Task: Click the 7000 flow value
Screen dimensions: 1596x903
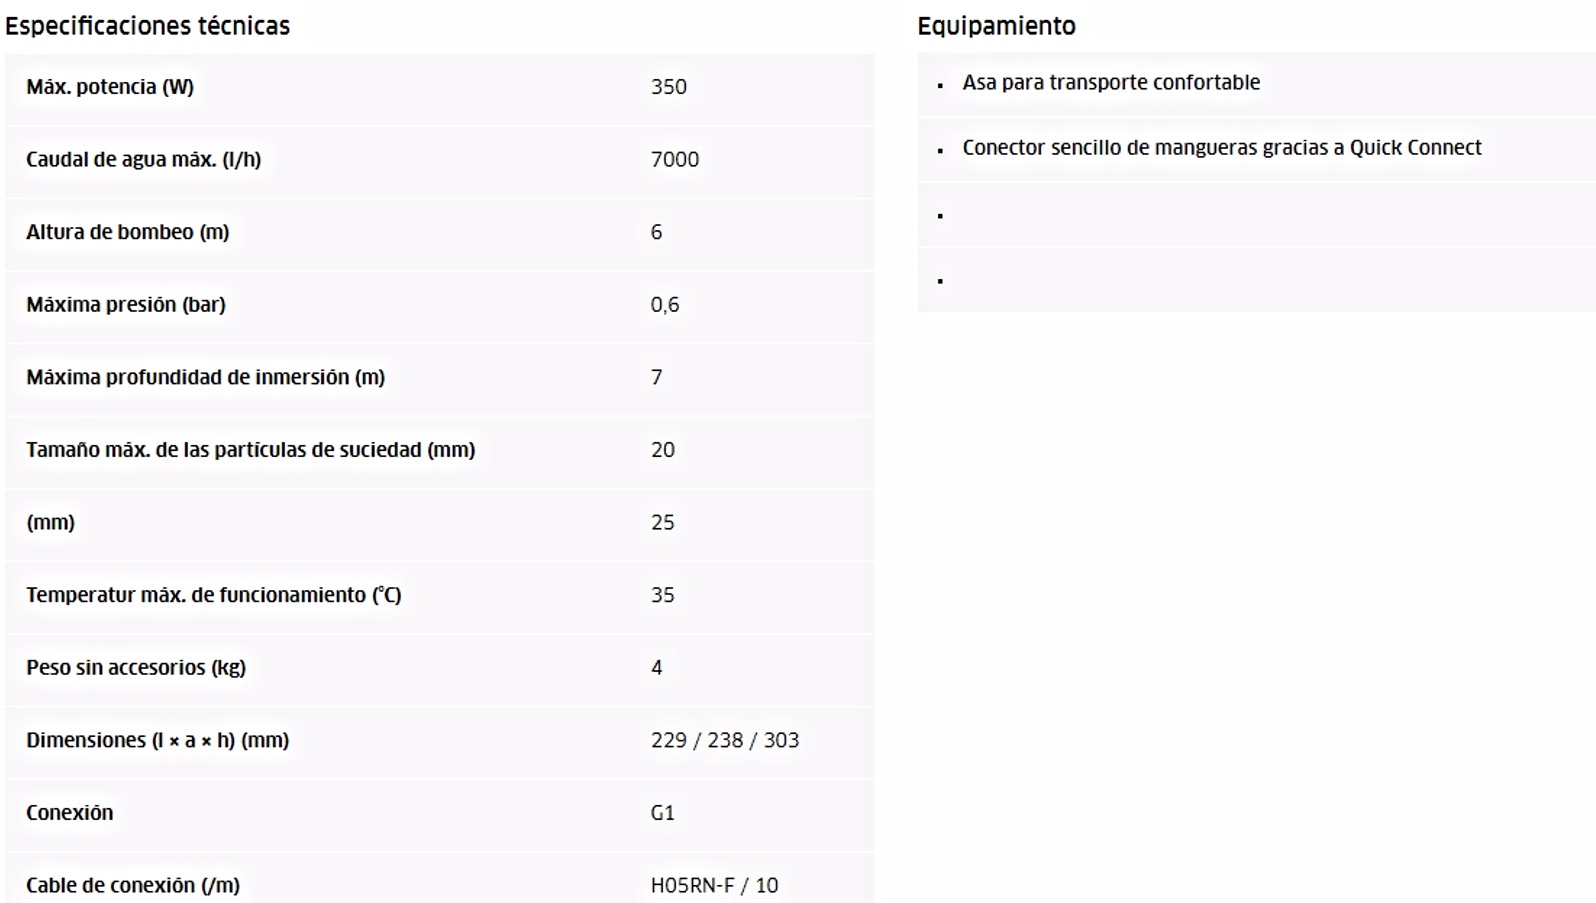Action: [x=674, y=160]
